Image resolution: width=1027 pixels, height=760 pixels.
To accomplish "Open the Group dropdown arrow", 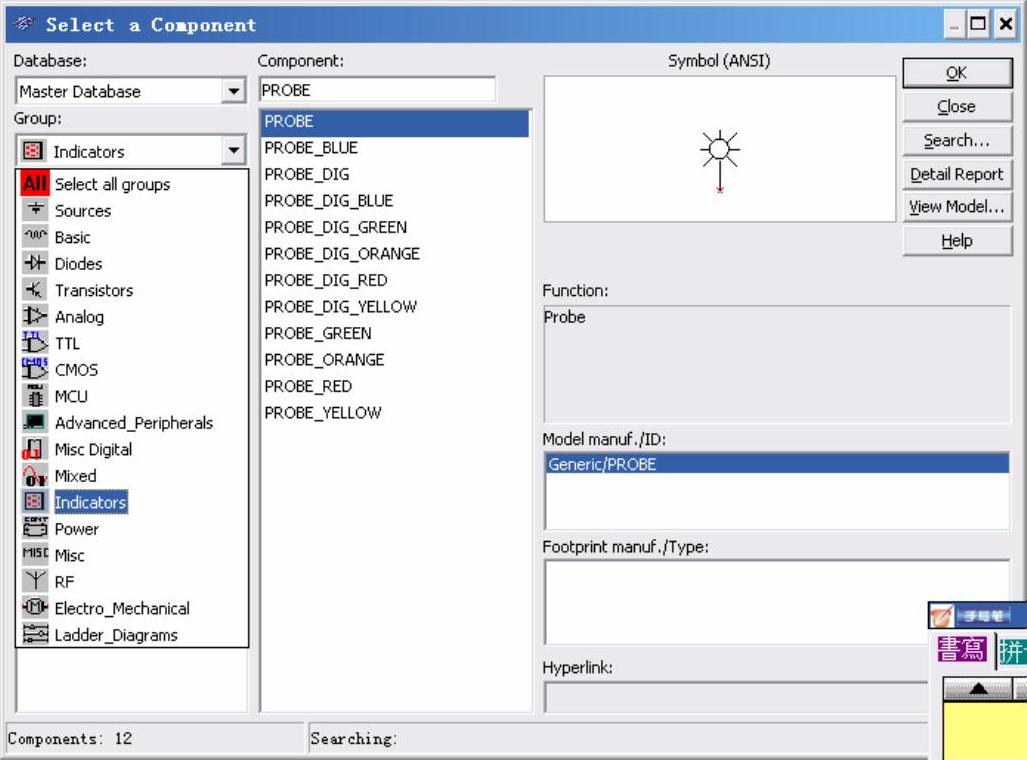I will 233,151.
